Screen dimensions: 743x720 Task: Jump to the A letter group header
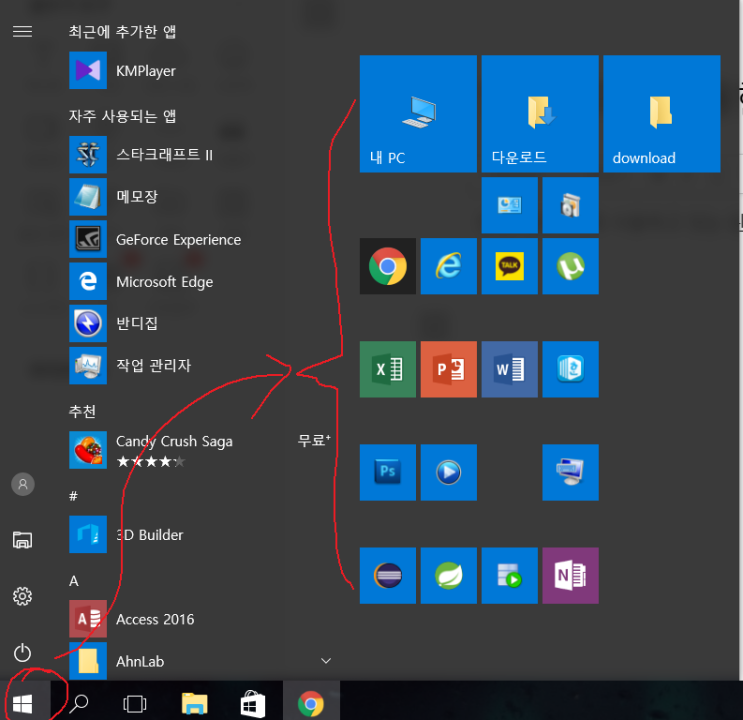(x=73, y=581)
